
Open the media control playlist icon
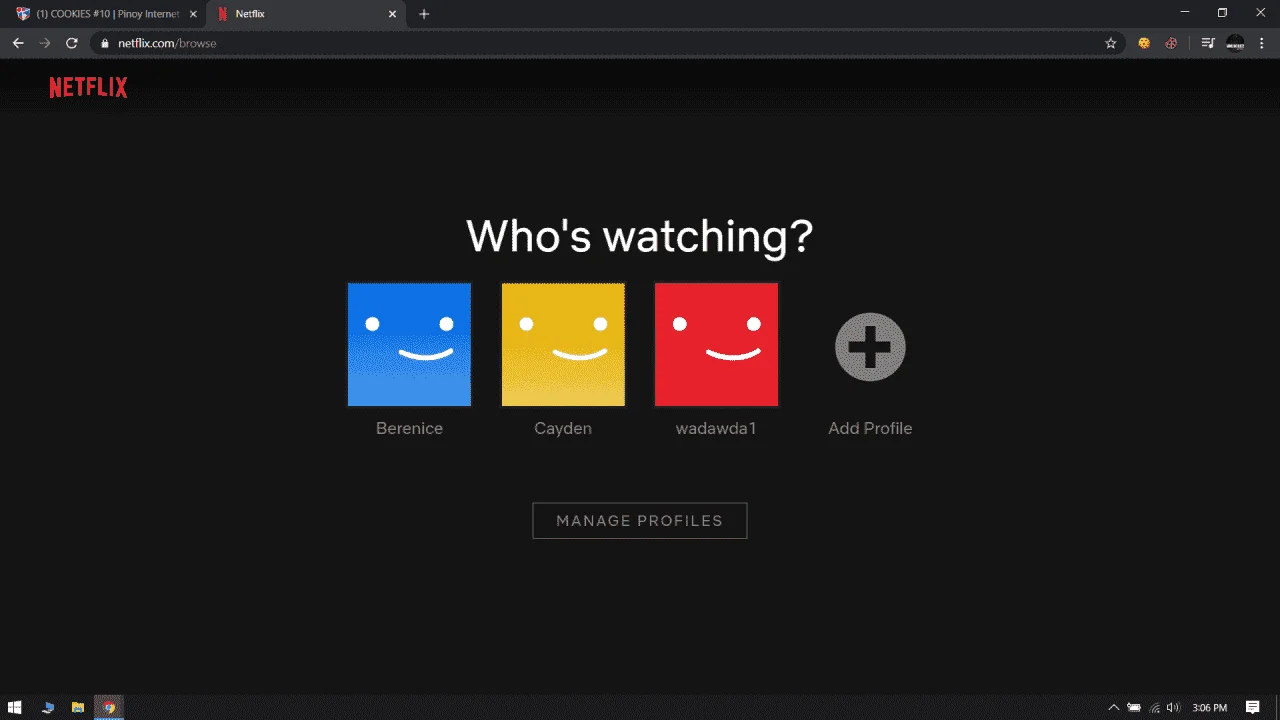[x=1208, y=43]
